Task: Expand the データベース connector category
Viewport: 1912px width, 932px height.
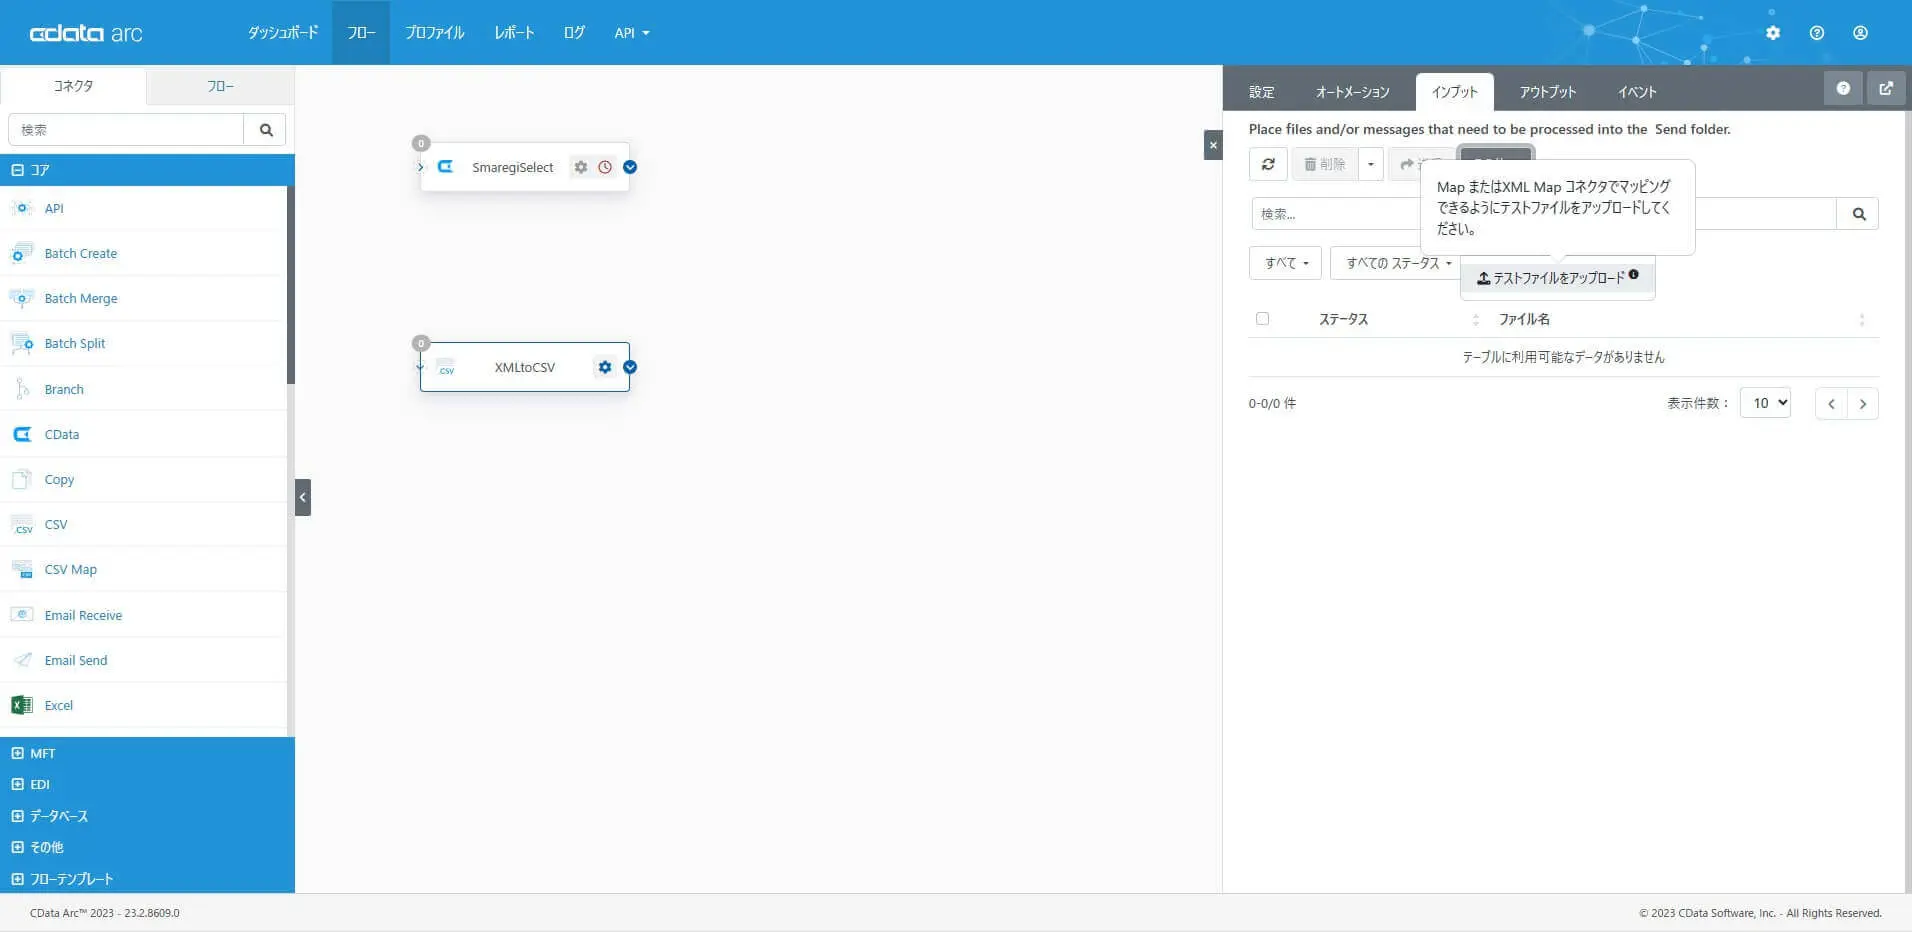Action: 147,816
